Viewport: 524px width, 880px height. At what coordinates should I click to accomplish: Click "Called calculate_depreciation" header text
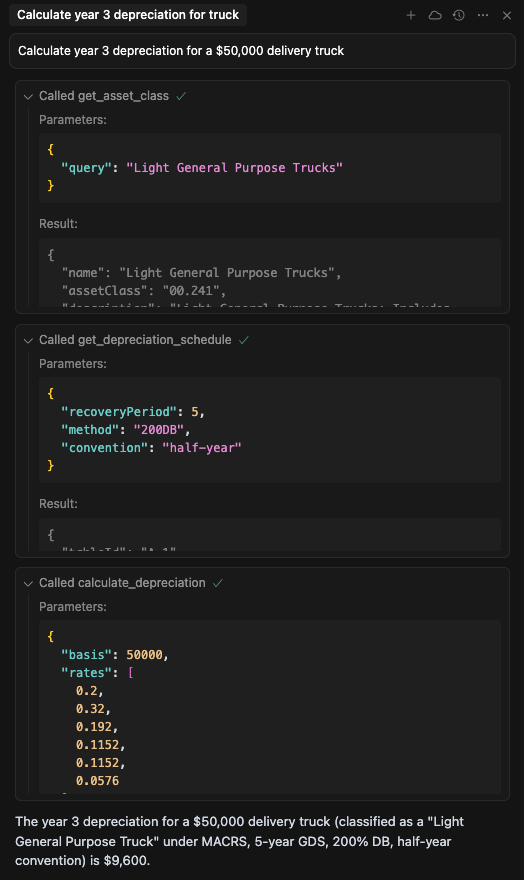(122, 583)
